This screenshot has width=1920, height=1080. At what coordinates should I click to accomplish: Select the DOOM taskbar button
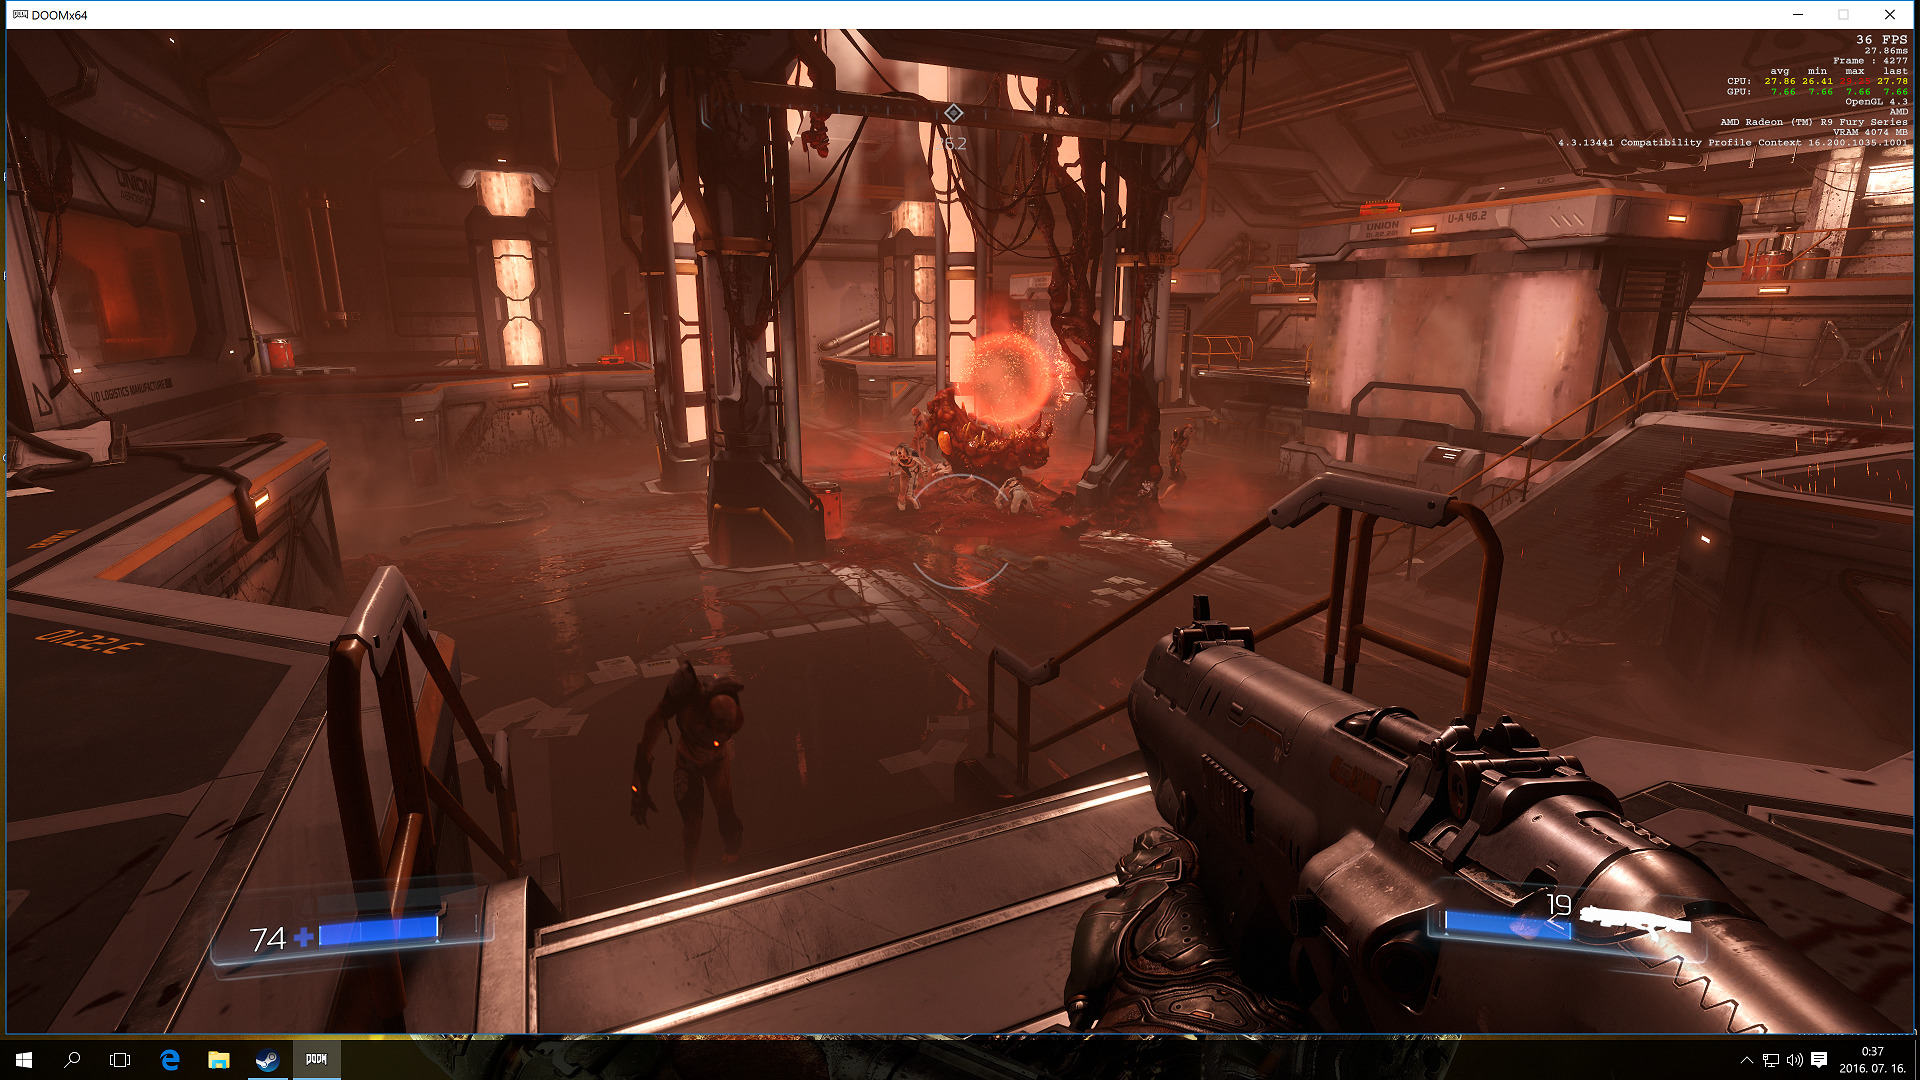316,1060
